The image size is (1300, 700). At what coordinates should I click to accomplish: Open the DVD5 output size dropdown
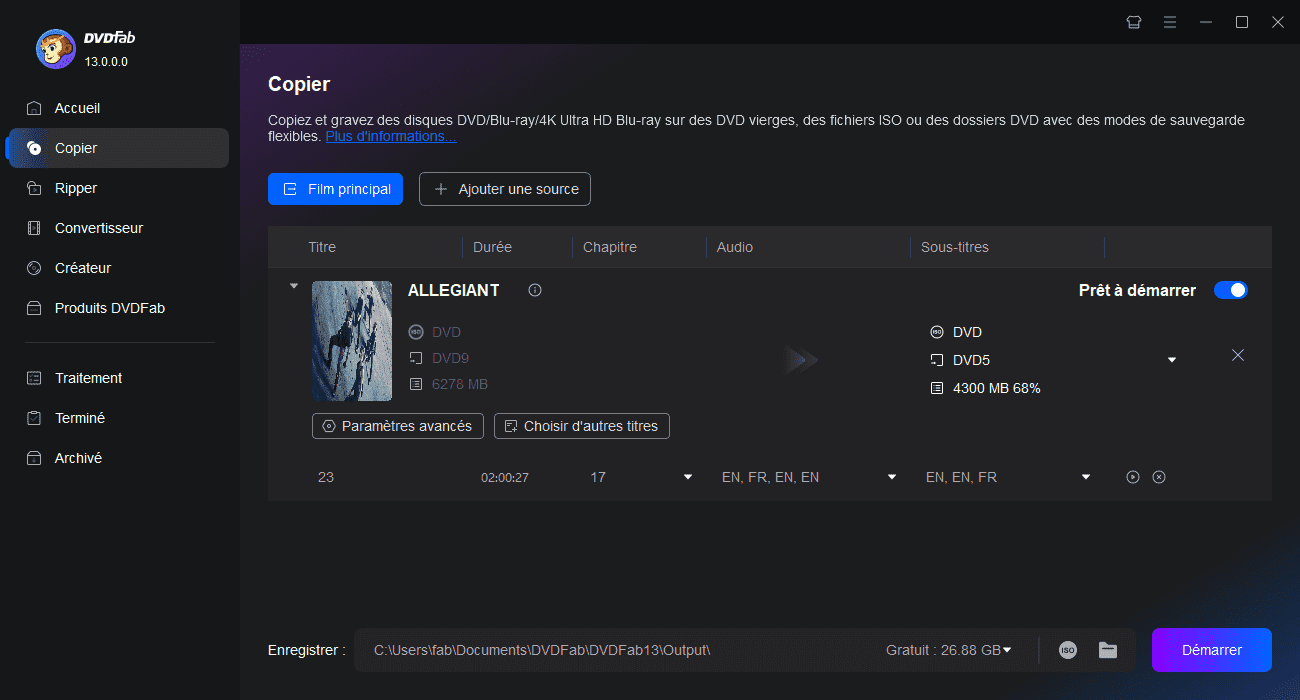click(1172, 361)
